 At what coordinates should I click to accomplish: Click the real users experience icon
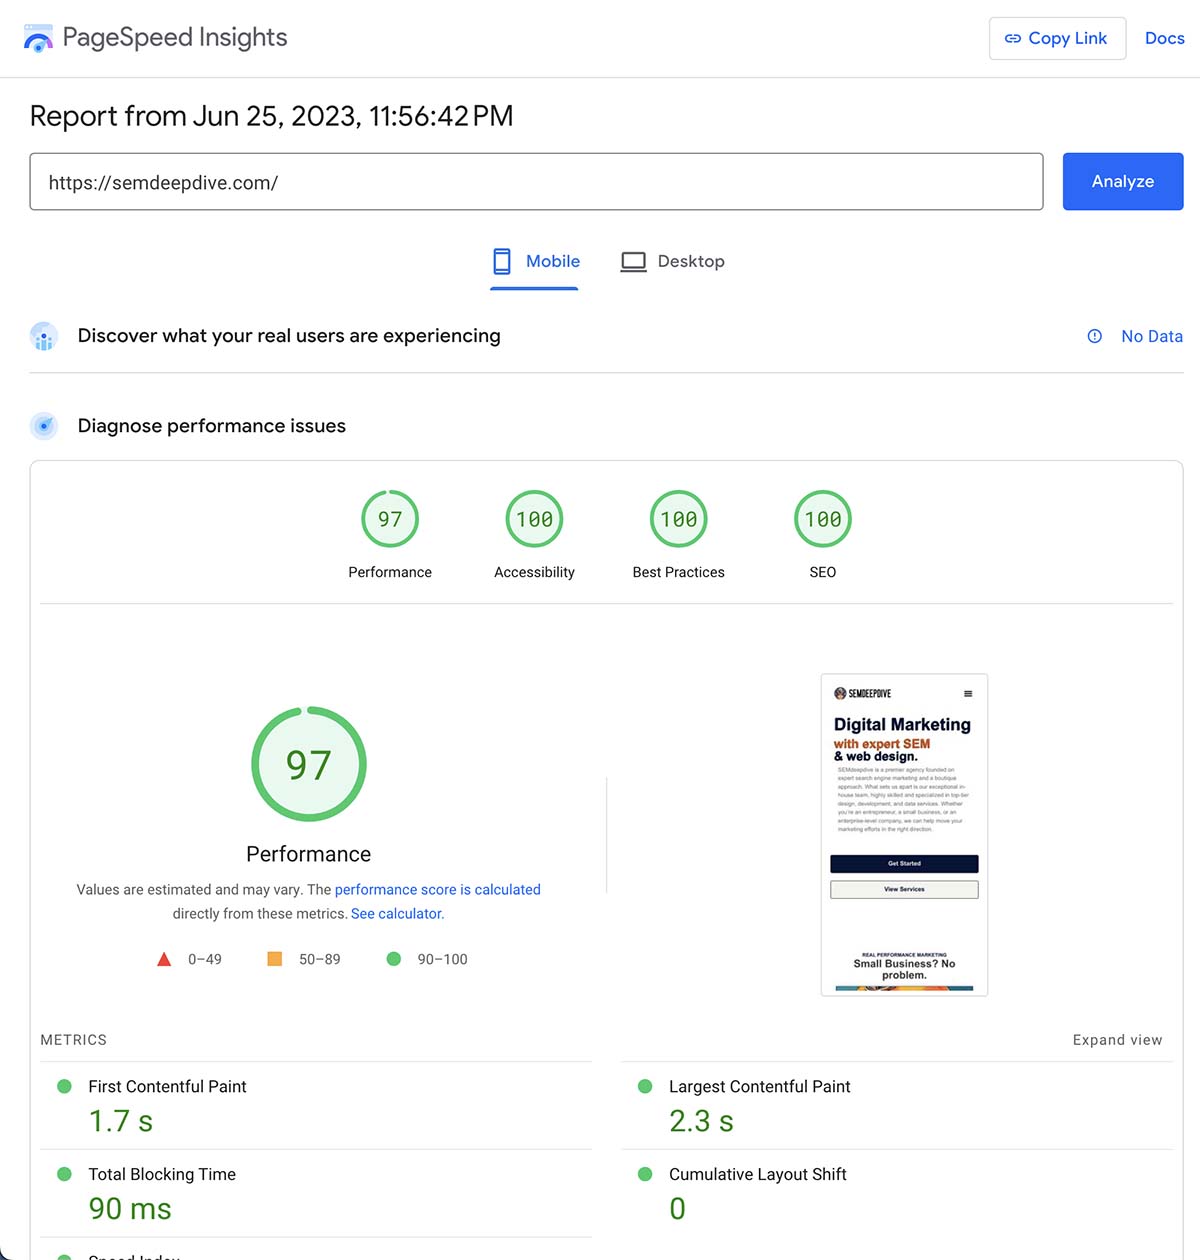tap(44, 336)
